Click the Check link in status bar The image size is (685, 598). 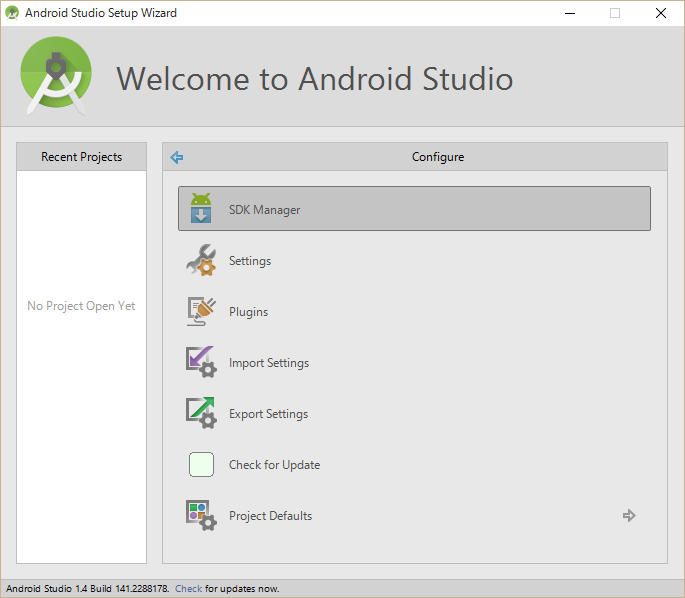[x=188, y=588]
